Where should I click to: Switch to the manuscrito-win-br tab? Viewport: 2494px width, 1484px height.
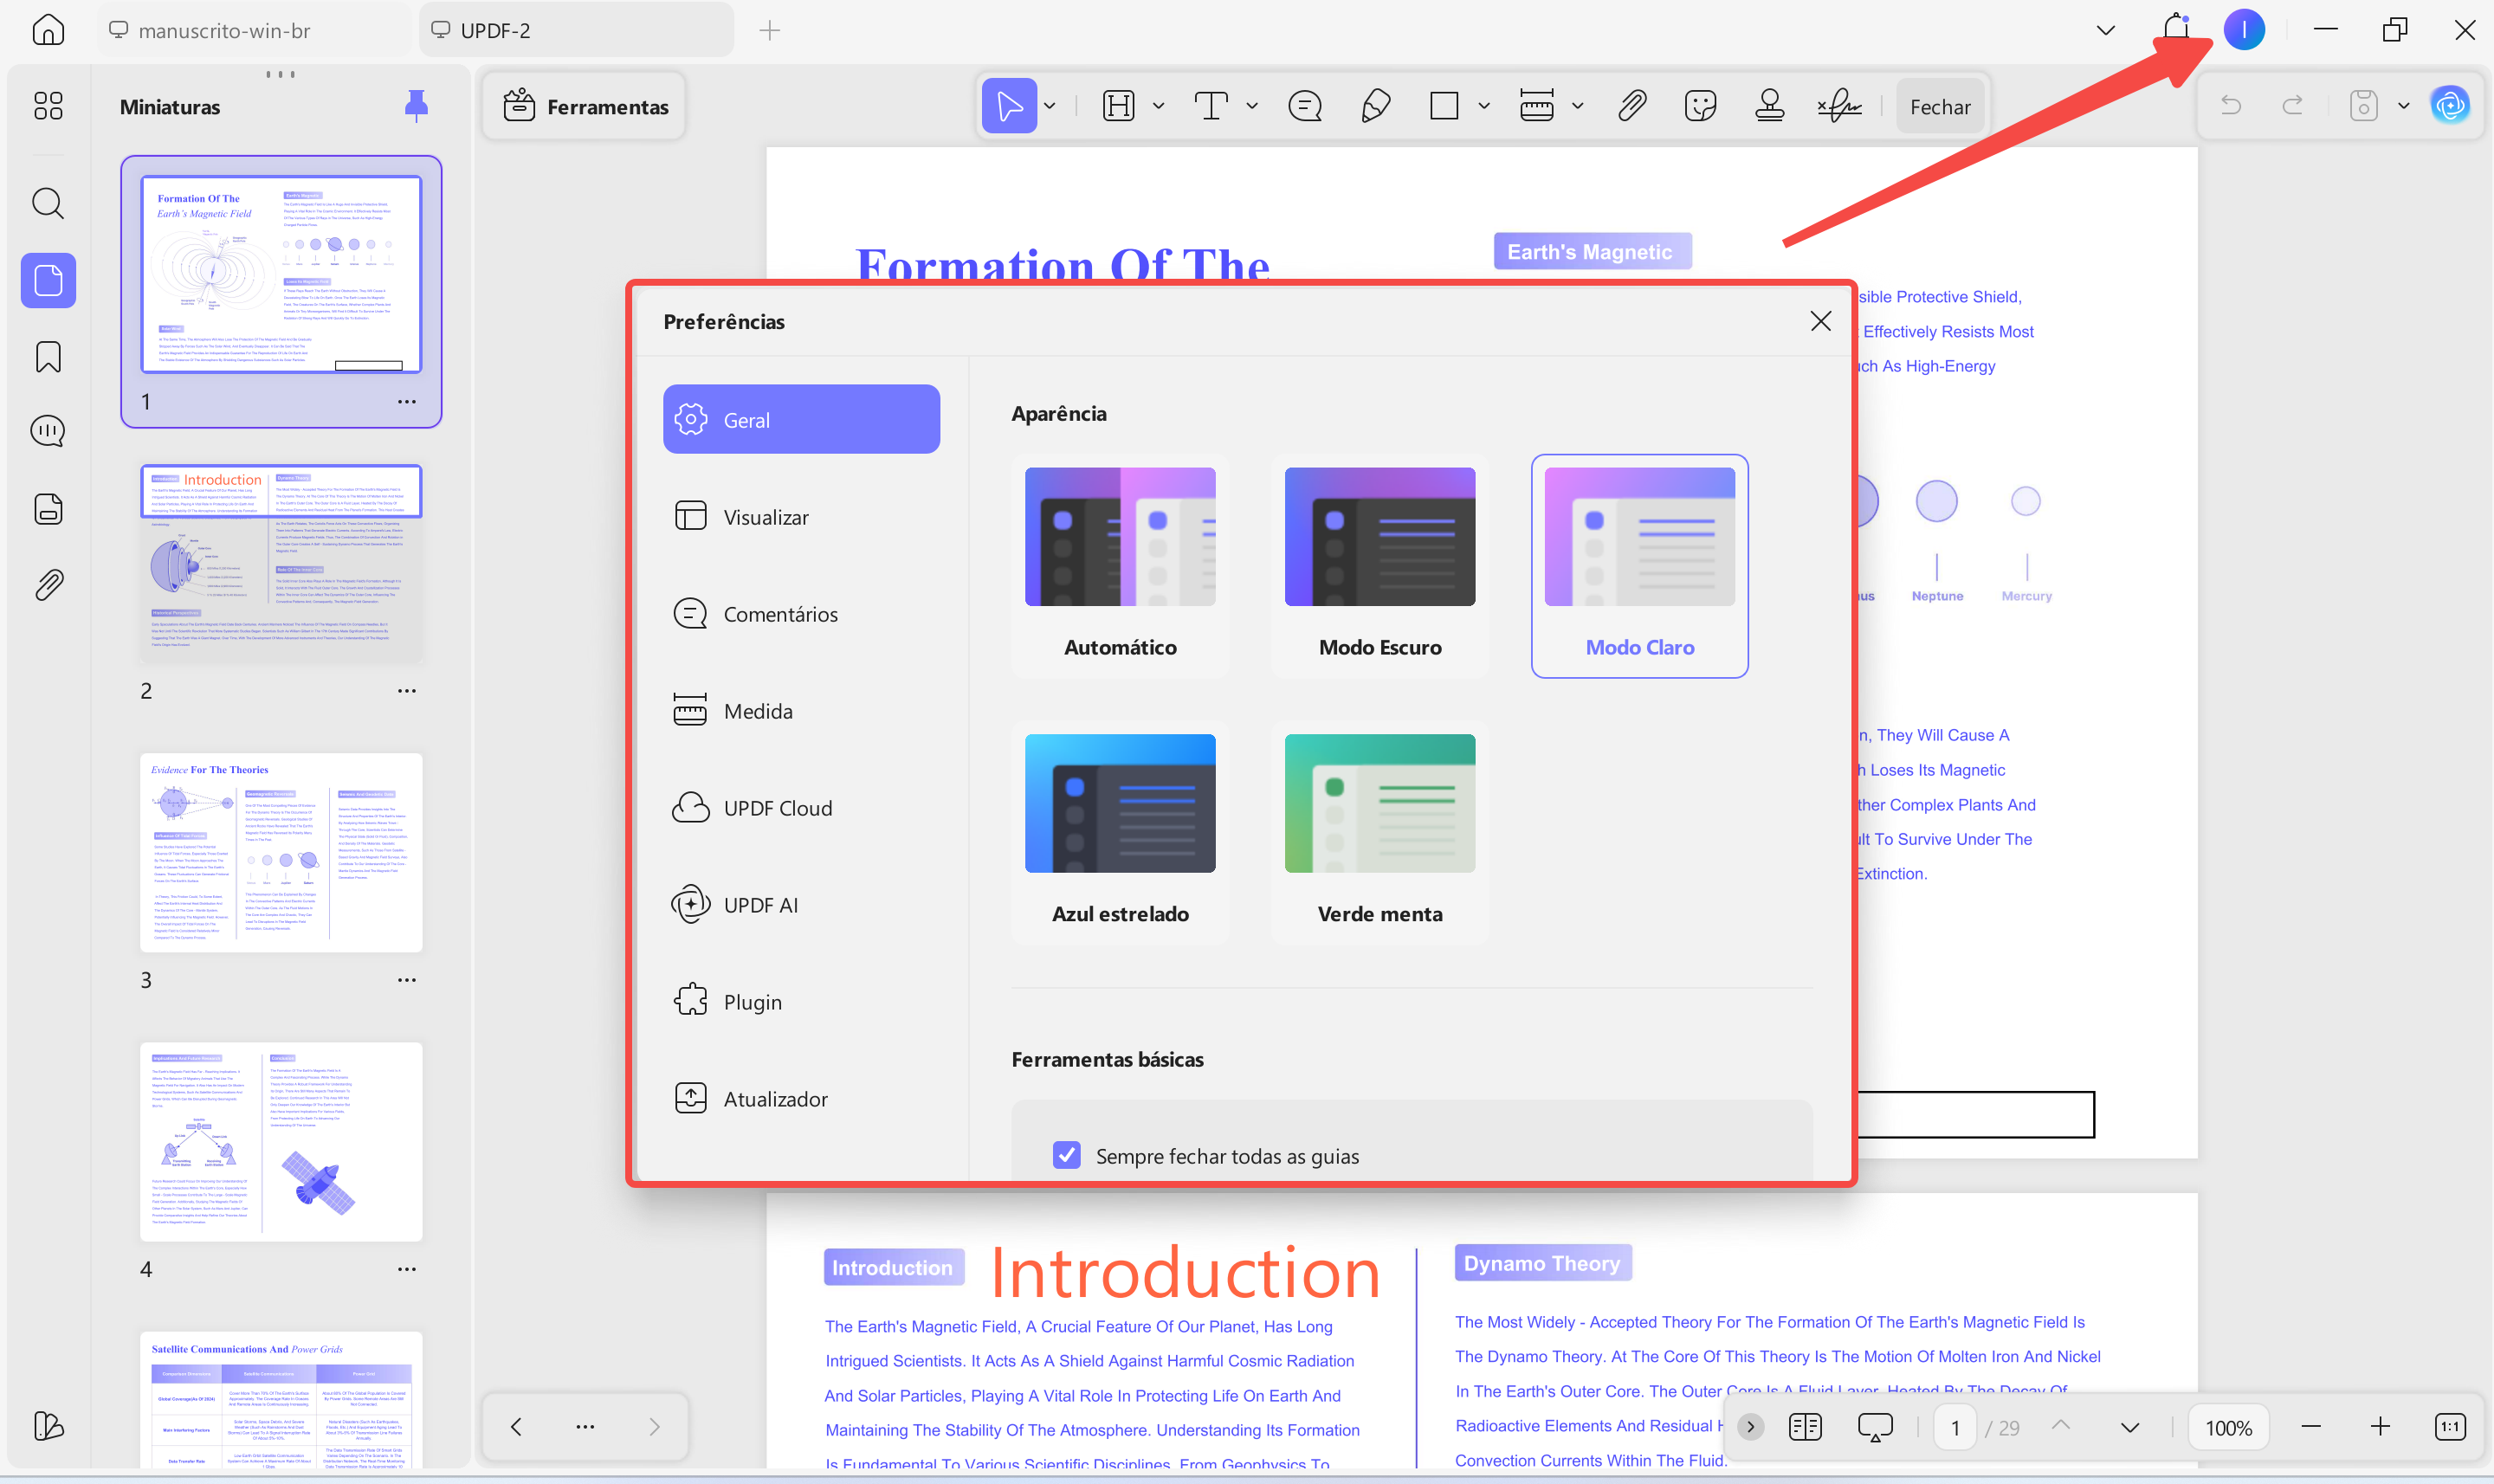click(253, 30)
